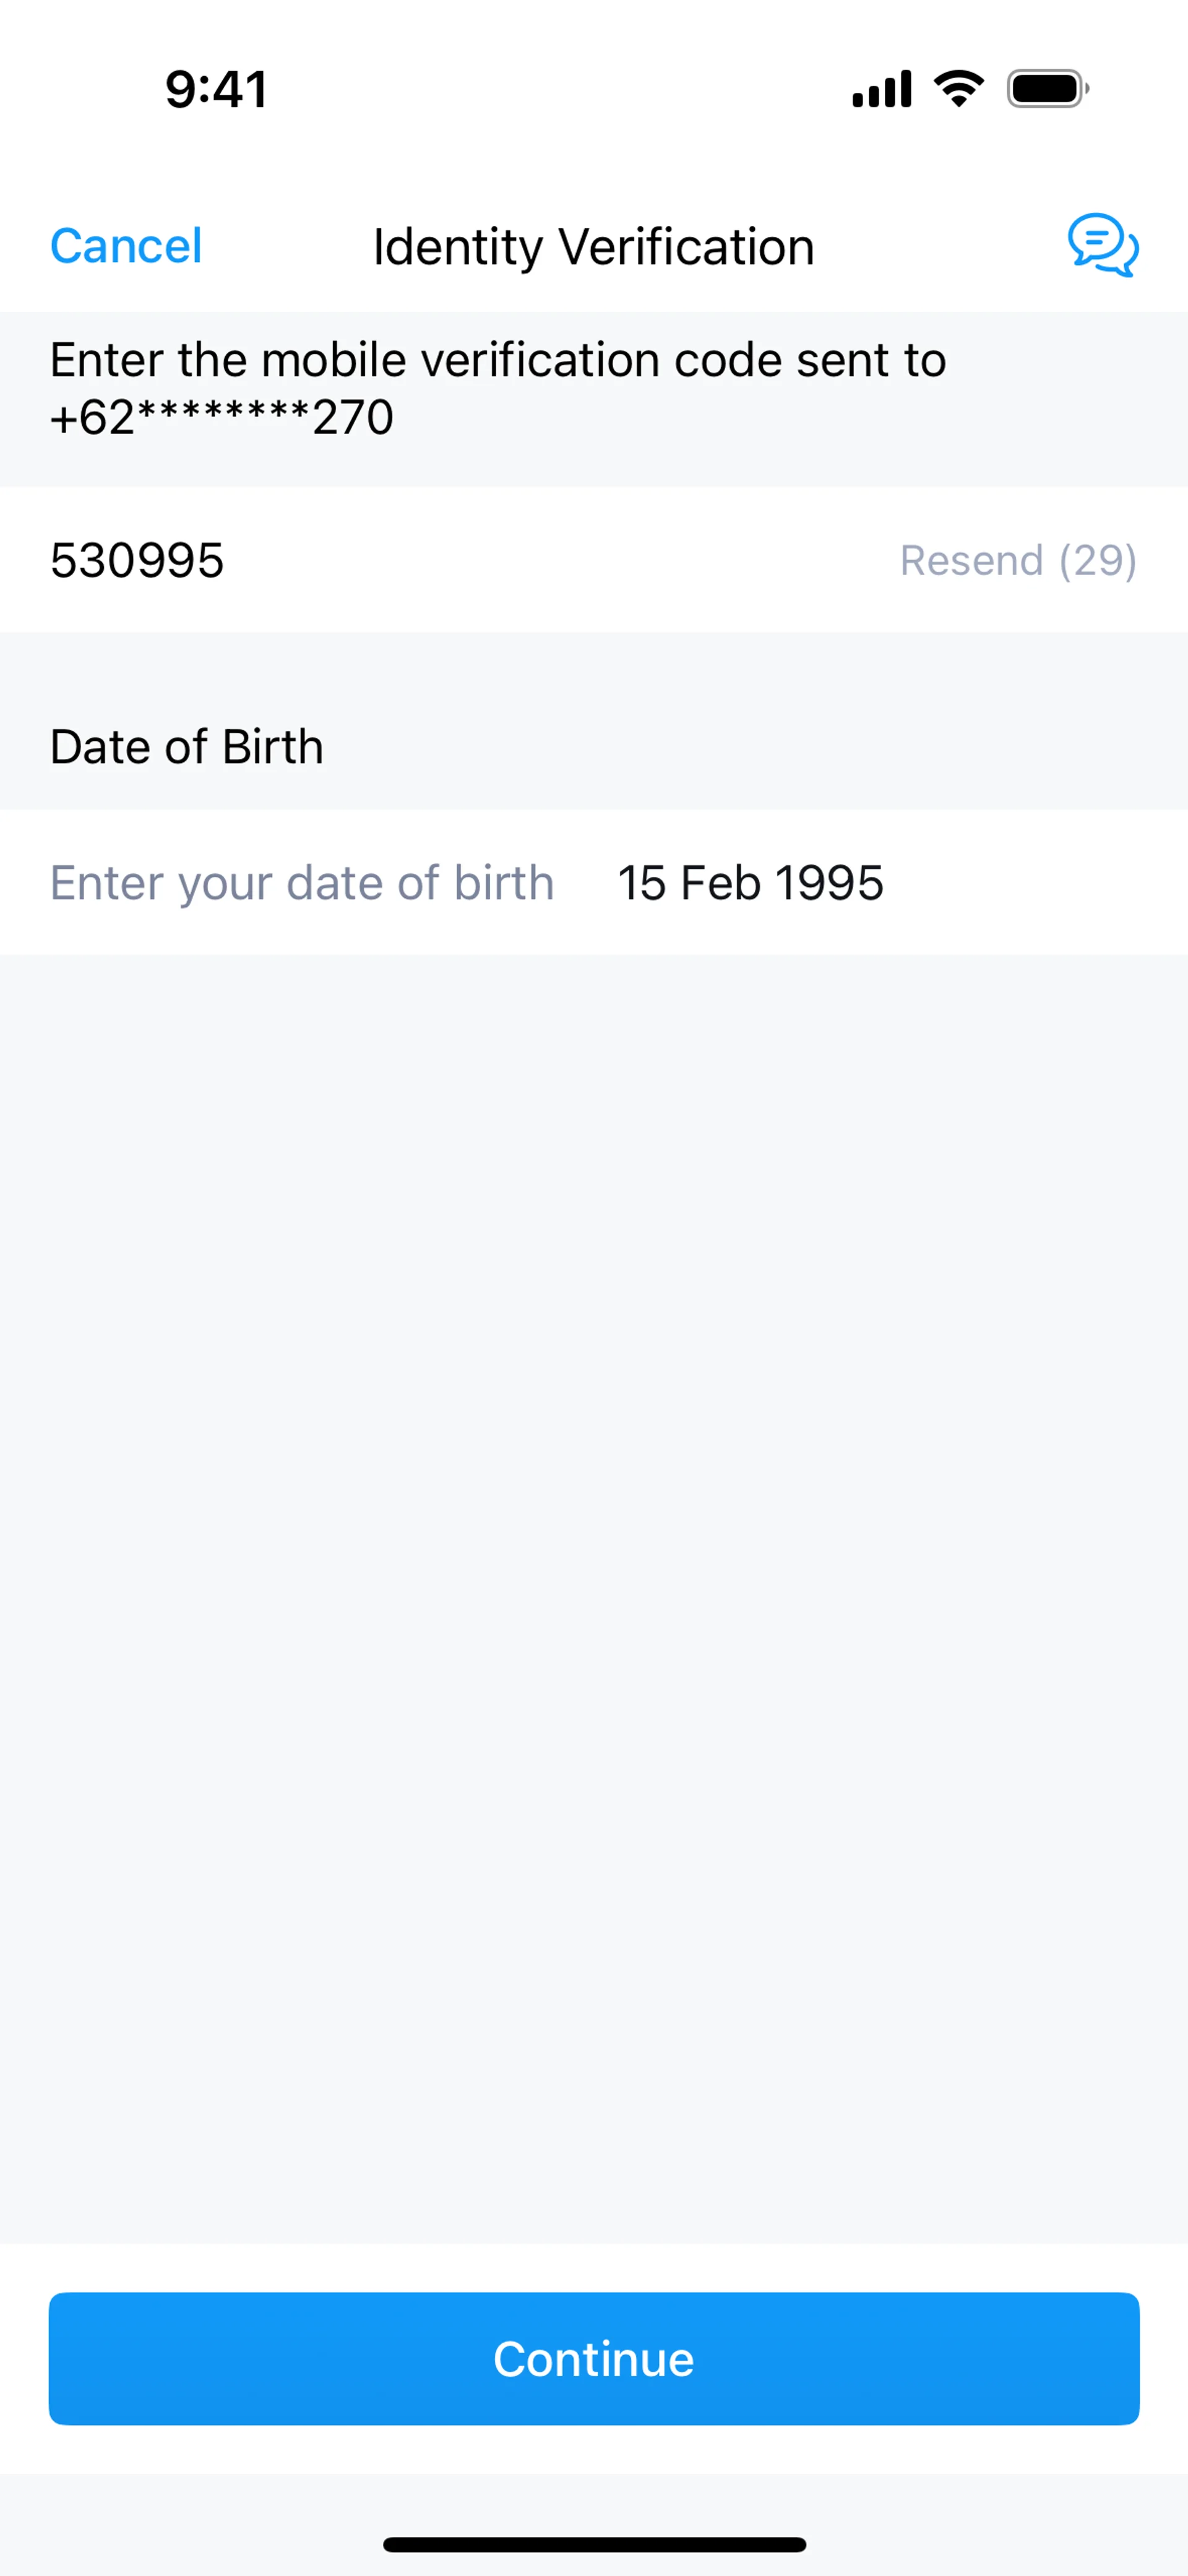Tap the home indicator bar
The height and width of the screenshot is (2576, 1188).
click(x=594, y=2544)
